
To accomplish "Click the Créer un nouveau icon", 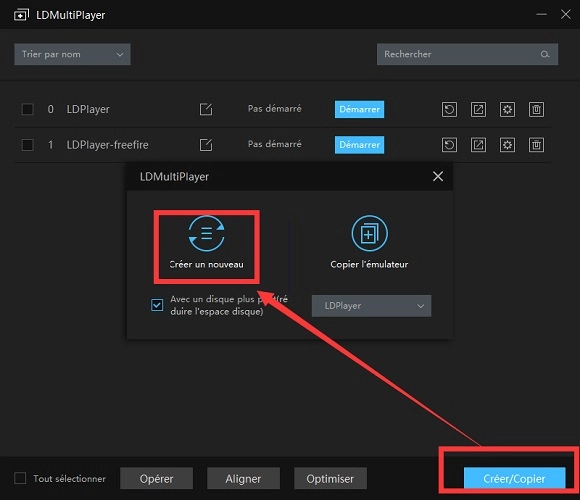I will coord(206,234).
